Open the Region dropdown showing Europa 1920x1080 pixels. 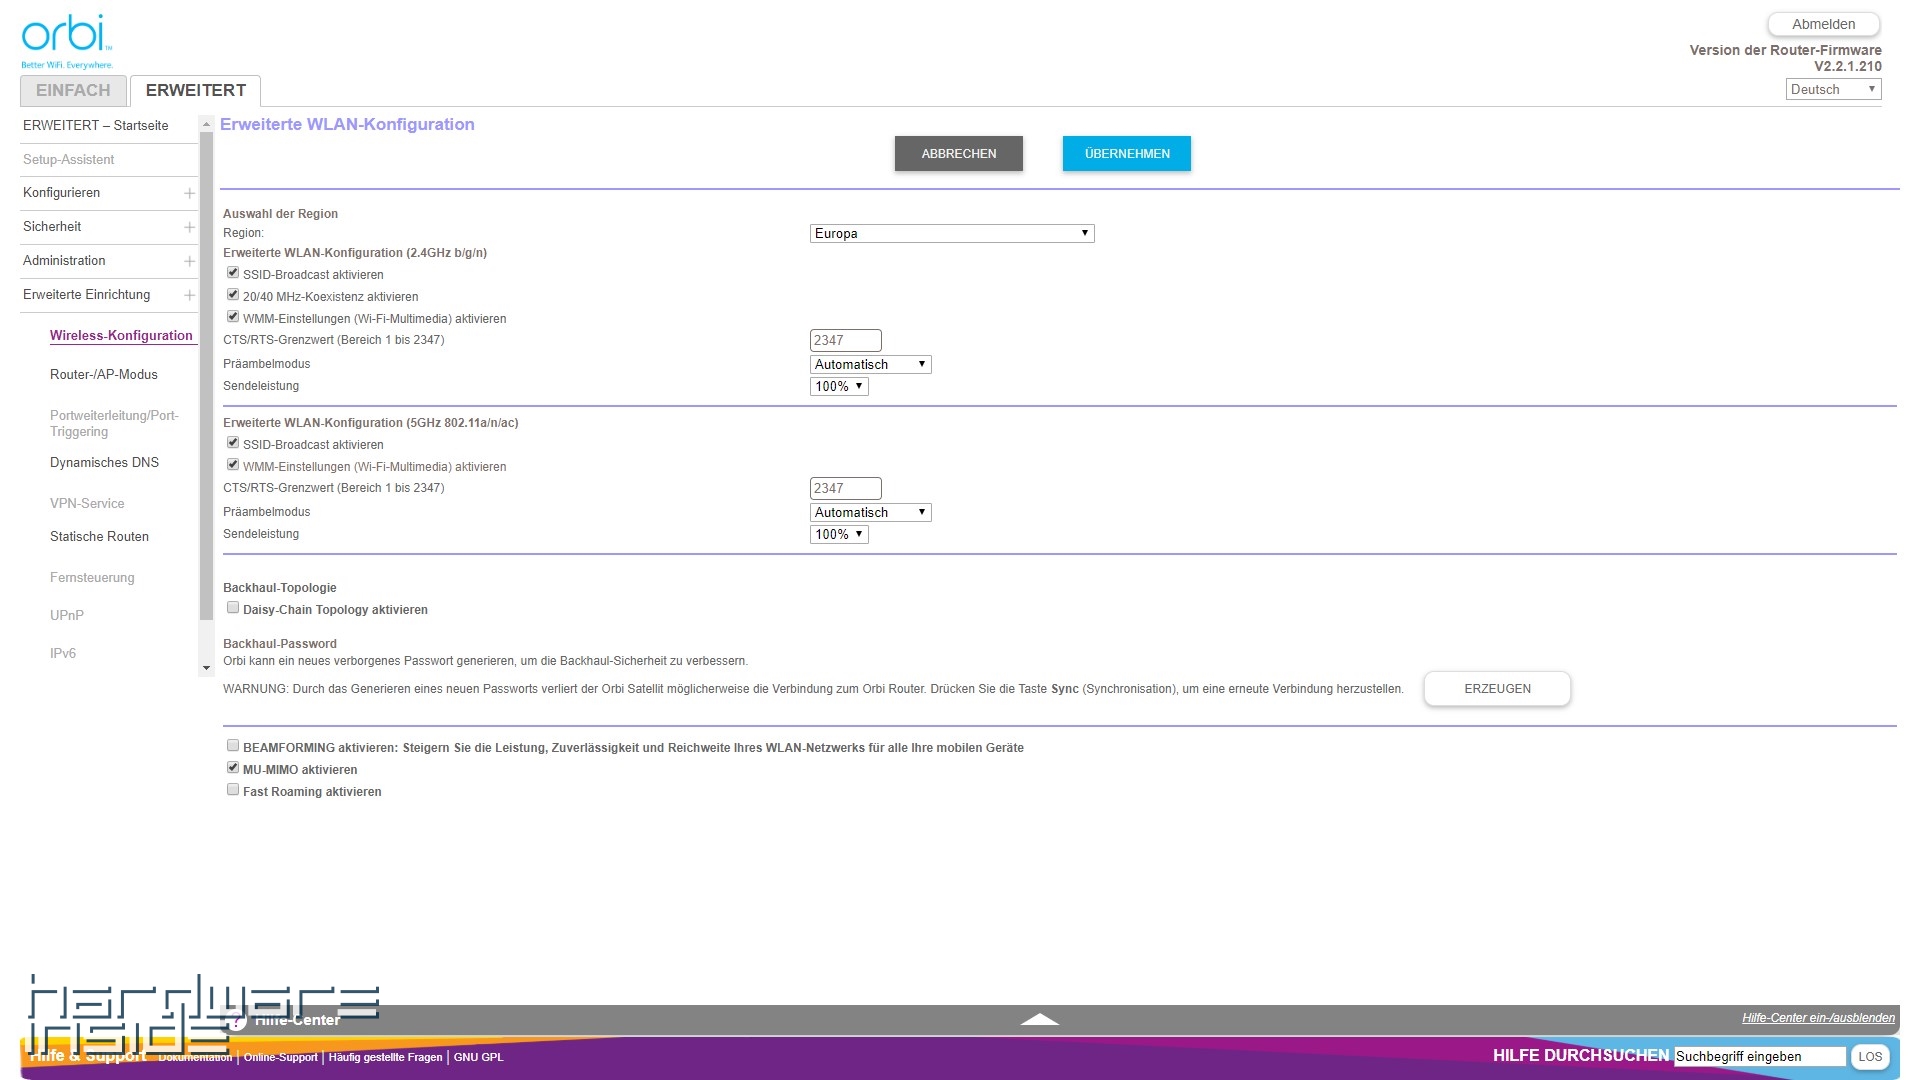pyautogui.click(x=952, y=233)
